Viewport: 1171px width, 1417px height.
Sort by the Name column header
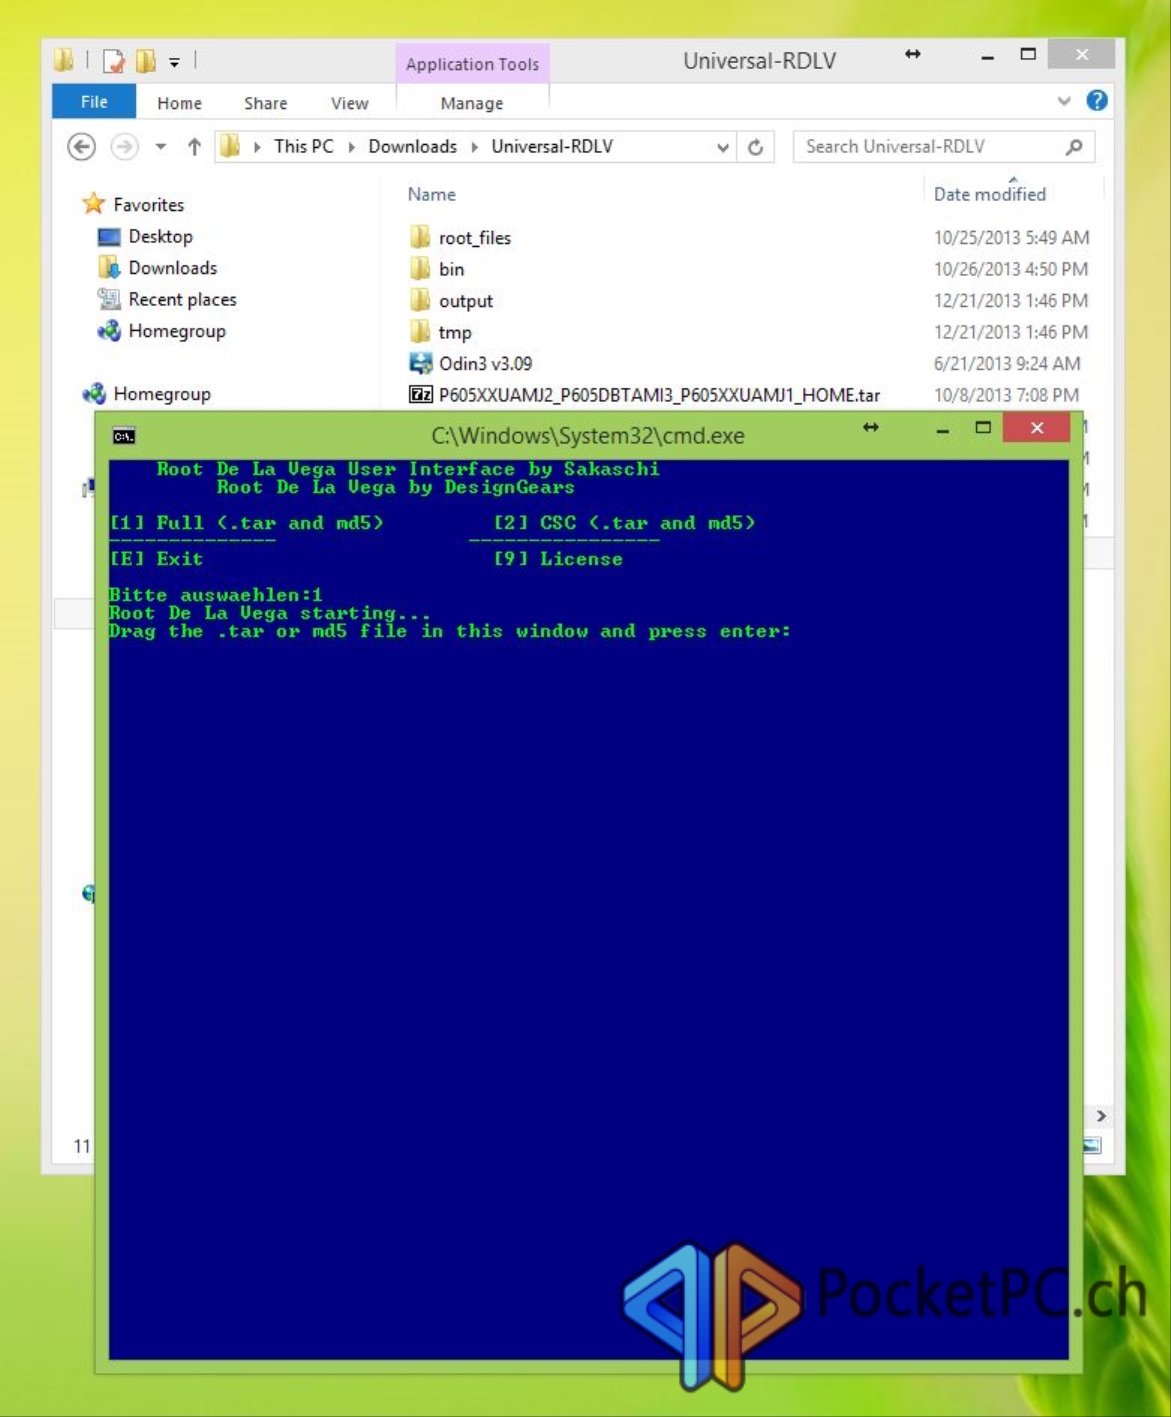pyautogui.click(x=431, y=194)
